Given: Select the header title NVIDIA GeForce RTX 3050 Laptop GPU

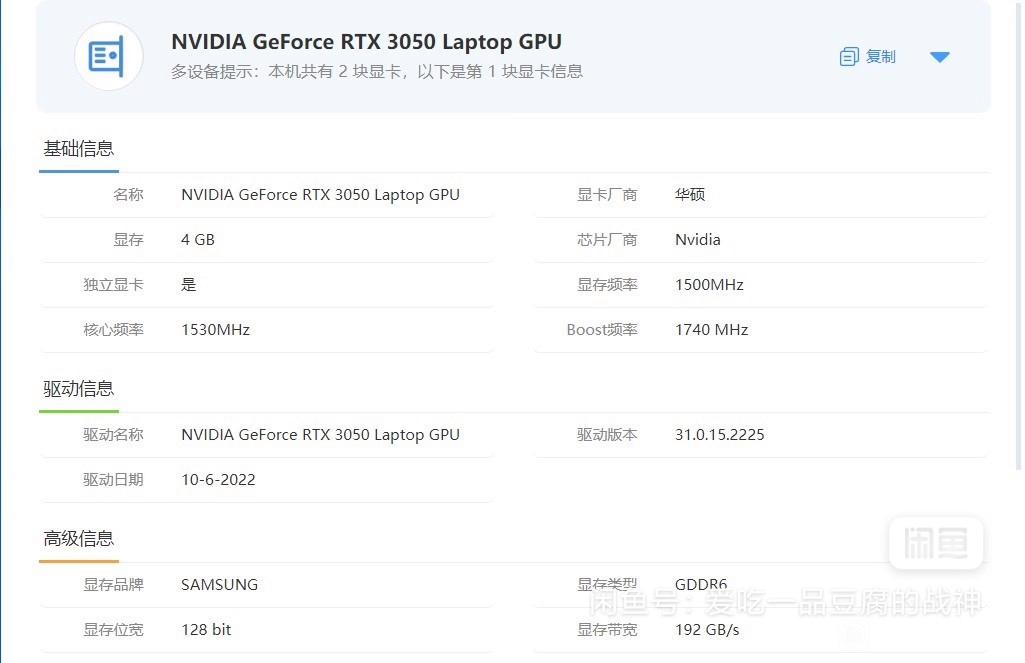Looking at the screenshot, I should point(366,42).
